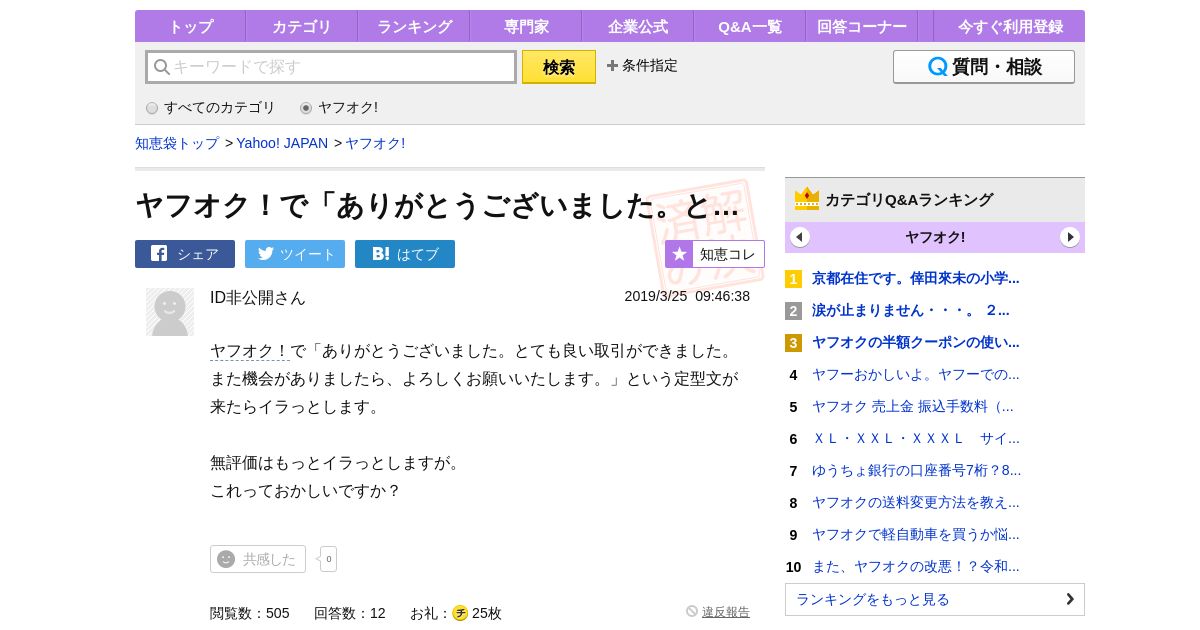Click the question title heading

(x=438, y=205)
